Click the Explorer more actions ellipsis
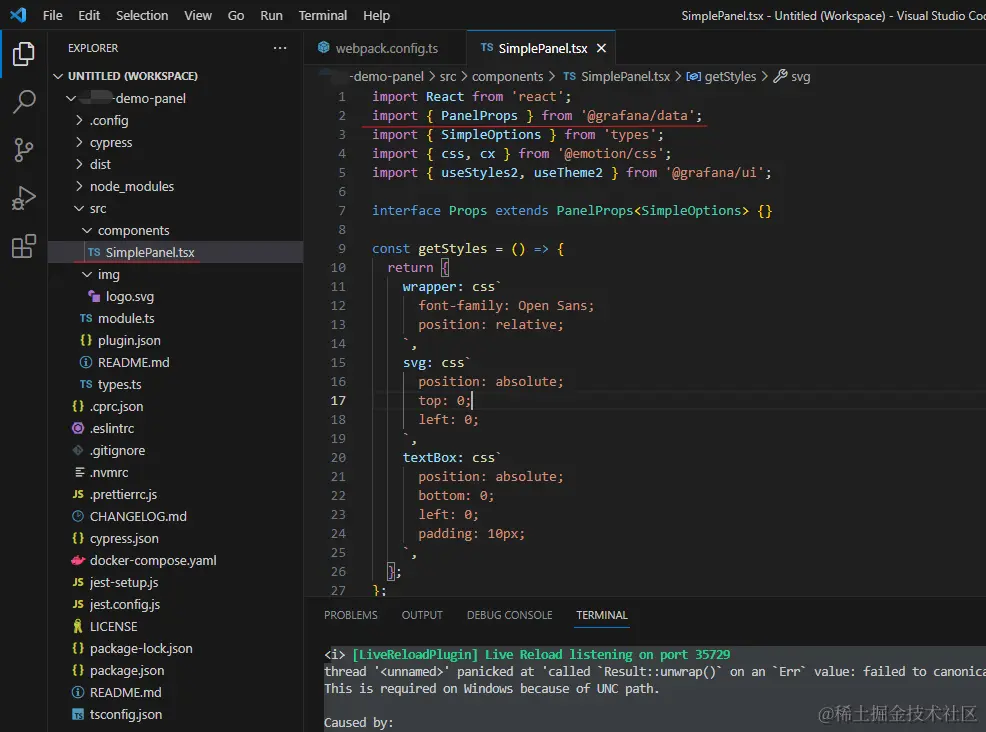Viewport: 986px width, 732px height. point(280,48)
